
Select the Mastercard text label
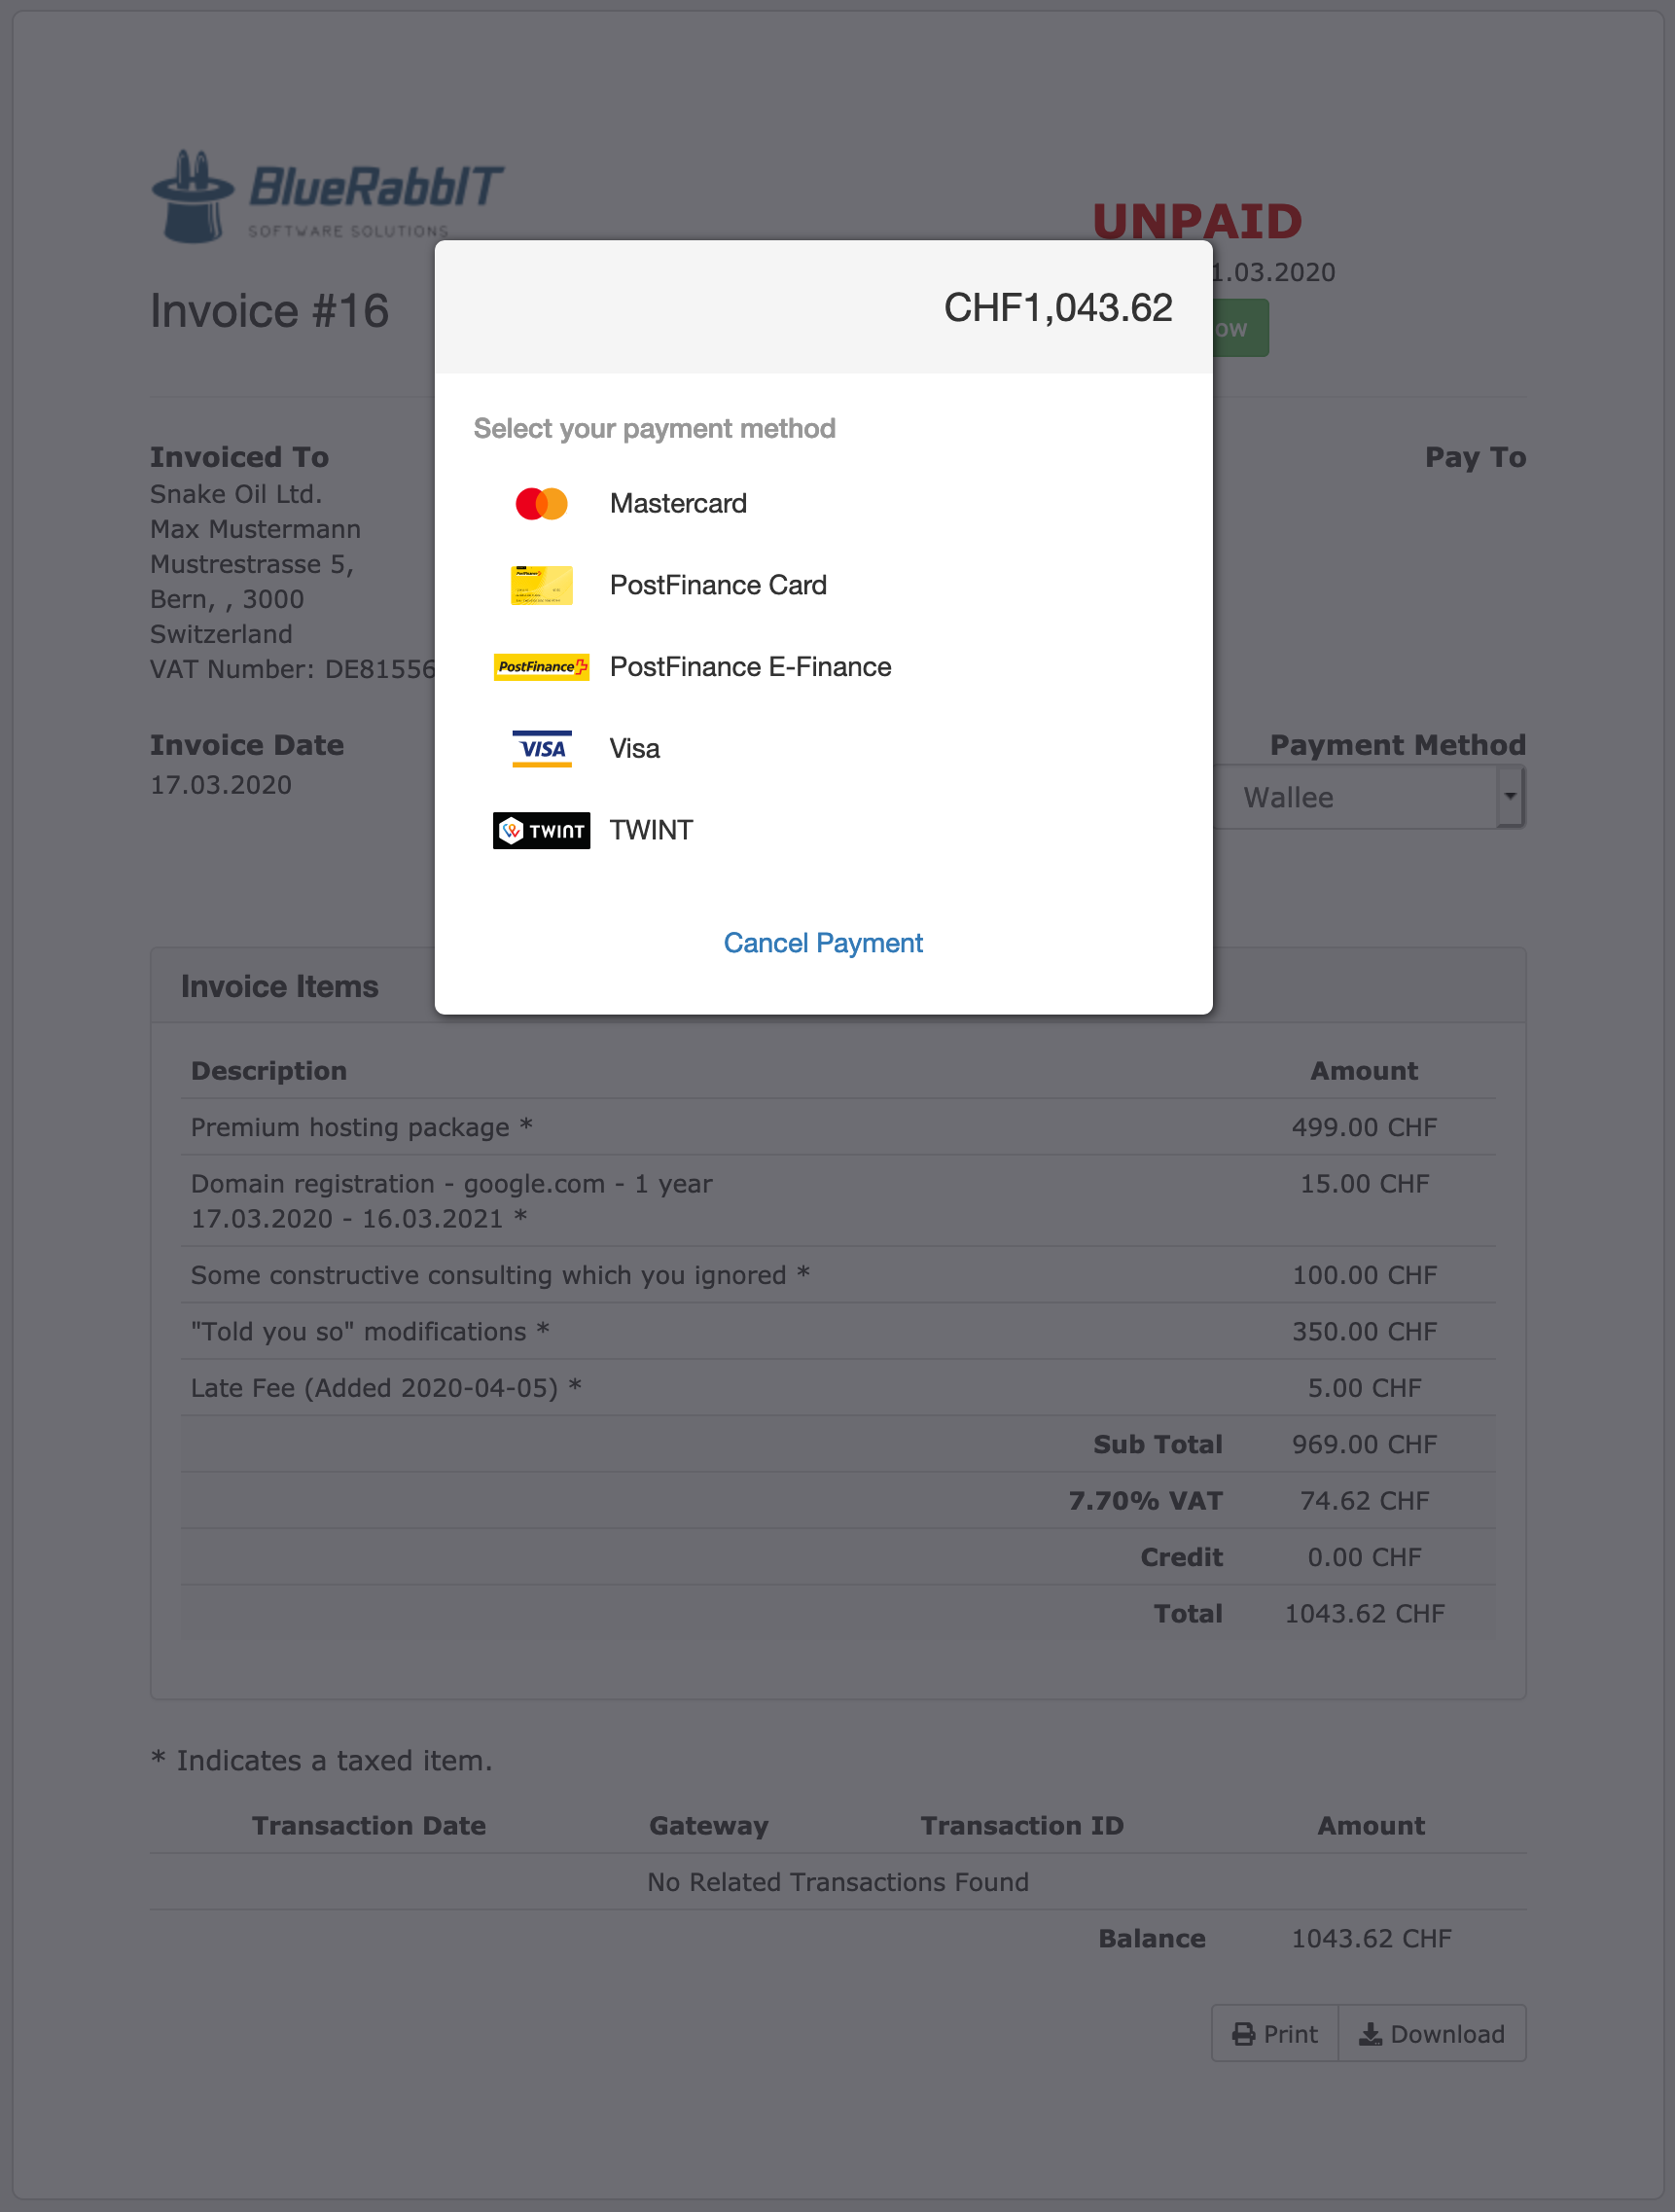(x=678, y=503)
